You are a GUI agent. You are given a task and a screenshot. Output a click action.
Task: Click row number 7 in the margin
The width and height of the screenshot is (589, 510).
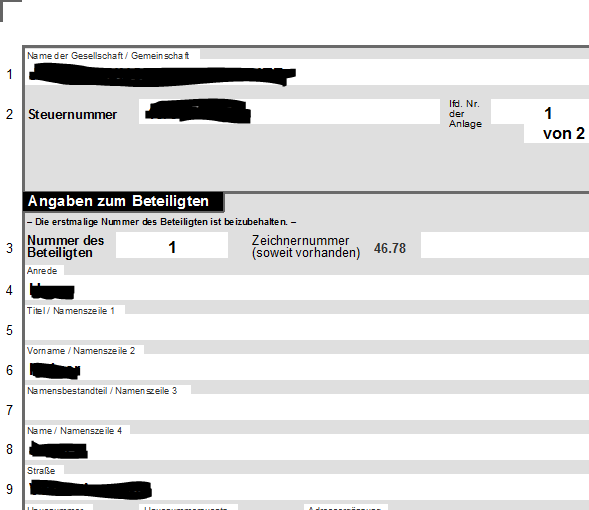click(x=9, y=410)
